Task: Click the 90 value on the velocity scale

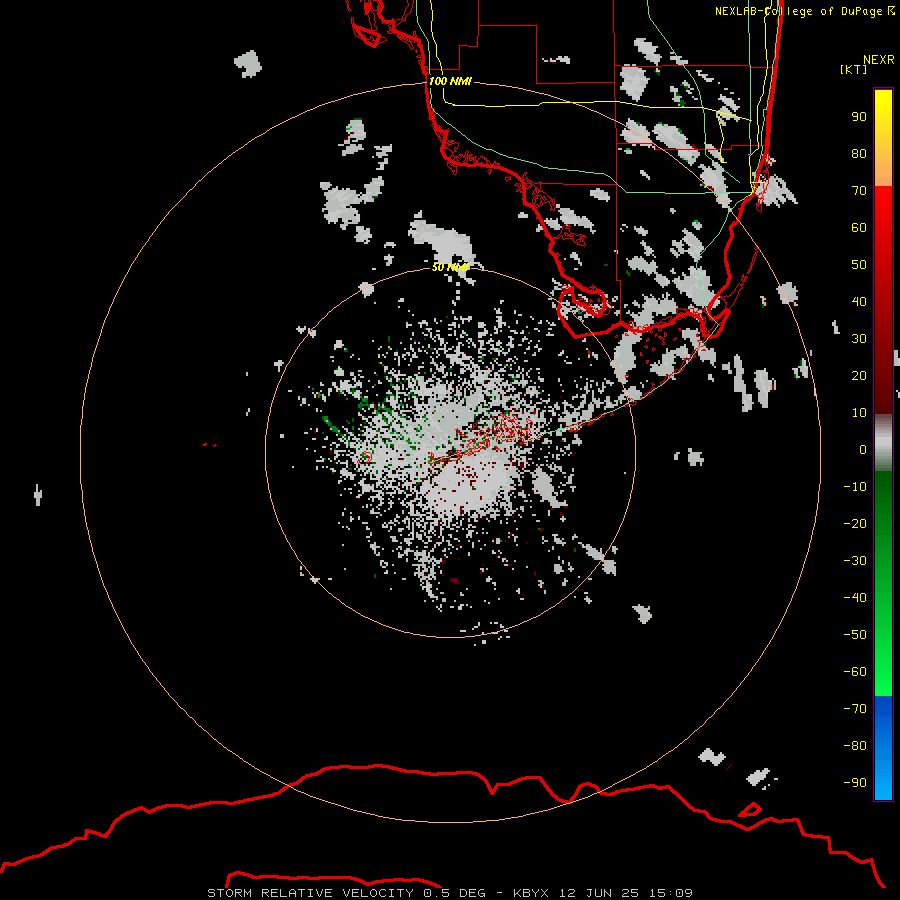Action: (x=859, y=117)
